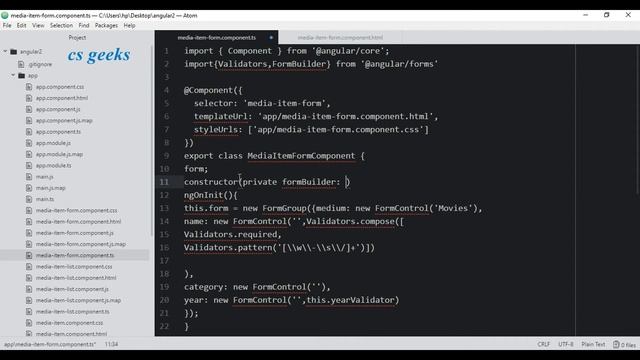640x360 pixels.
Task: Click the unsaved dot on the active tab
Action: 271,38
